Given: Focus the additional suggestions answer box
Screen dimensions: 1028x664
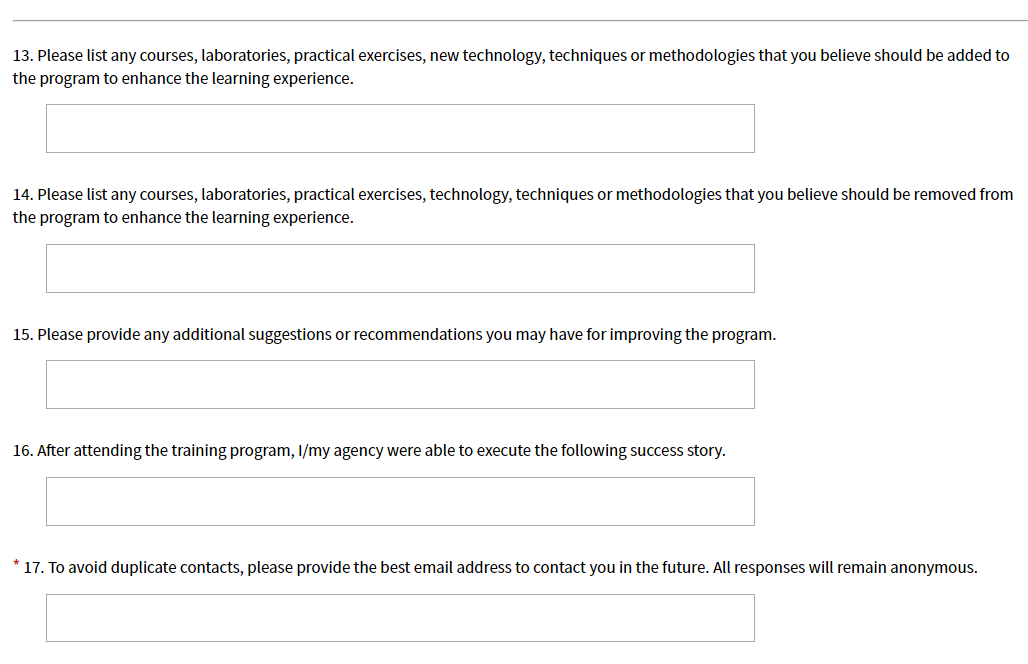Looking at the screenshot, I should [x=400, y=385].
